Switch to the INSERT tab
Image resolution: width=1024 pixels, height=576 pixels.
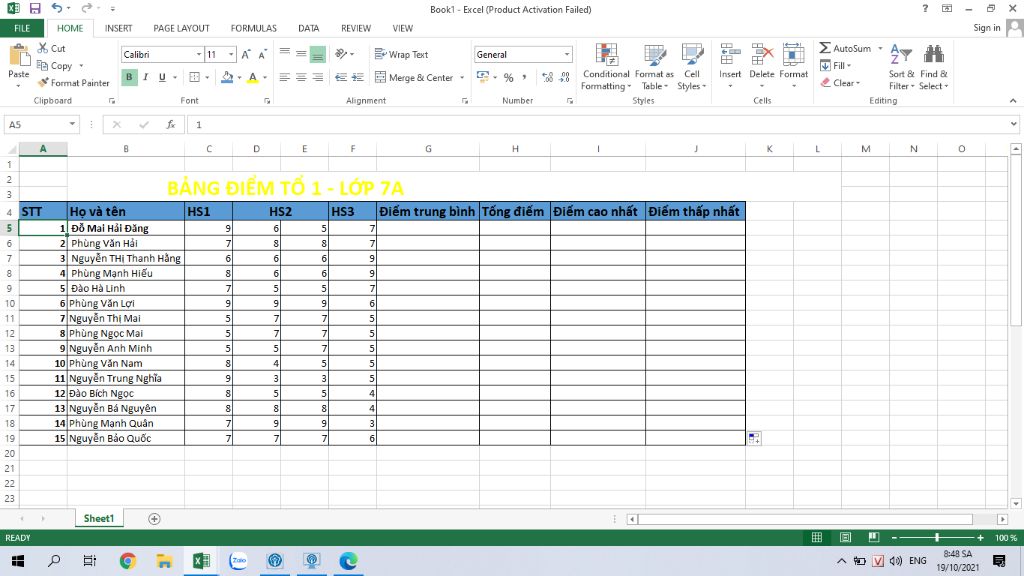(x=118, y=28)
